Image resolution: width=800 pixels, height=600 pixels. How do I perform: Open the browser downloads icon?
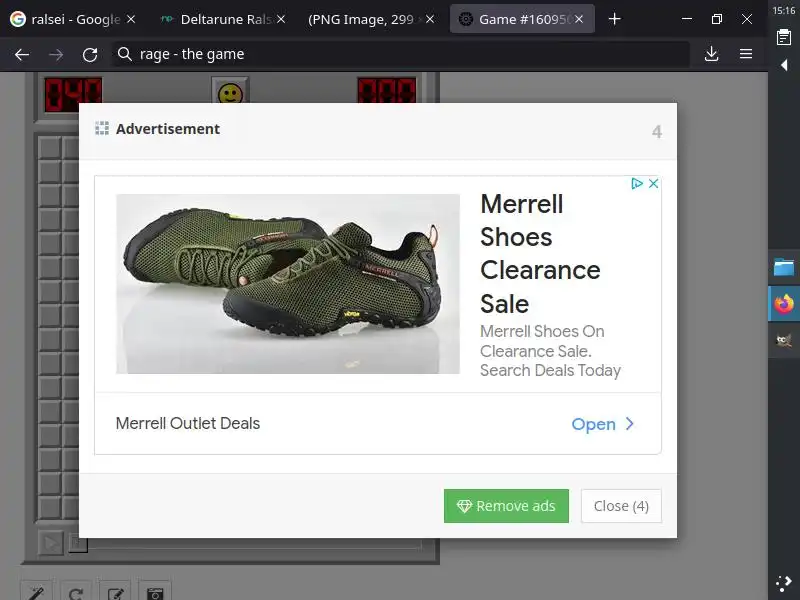click(x=712, y=54)
